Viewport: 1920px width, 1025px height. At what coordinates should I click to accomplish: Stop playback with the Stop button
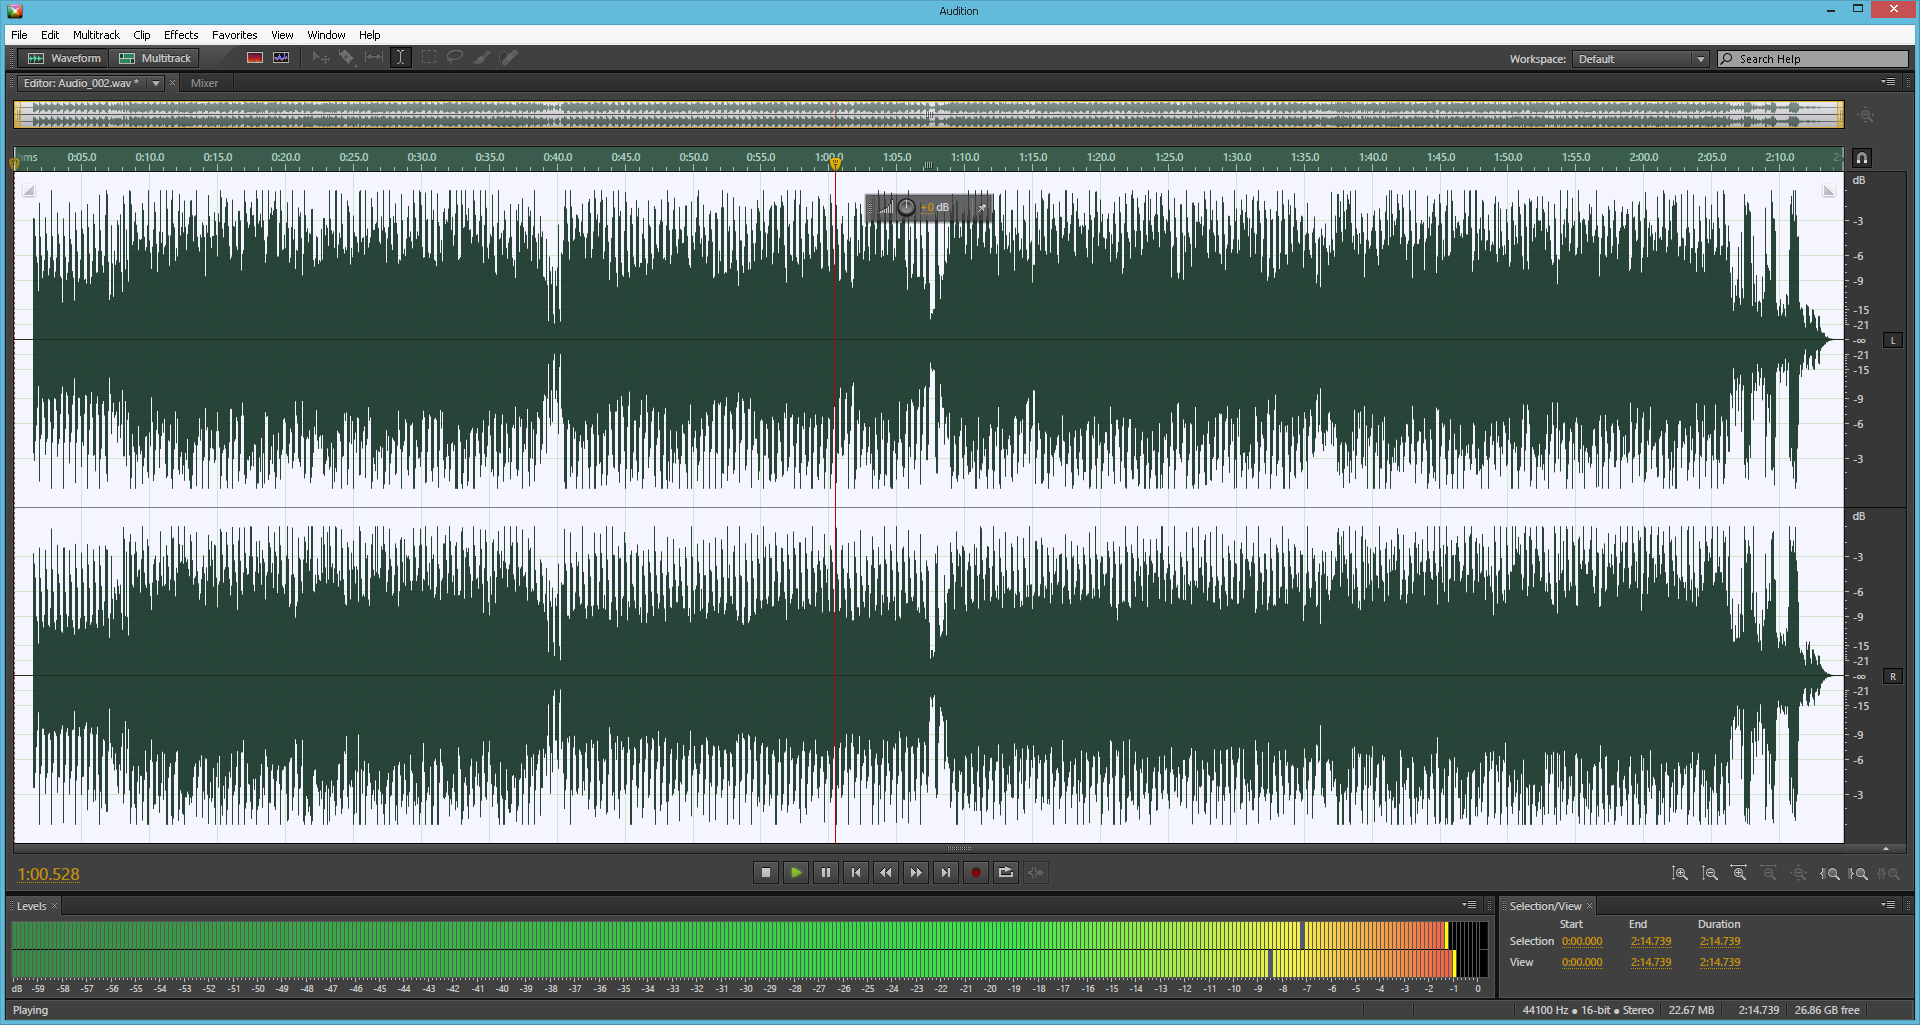point(766,873)
